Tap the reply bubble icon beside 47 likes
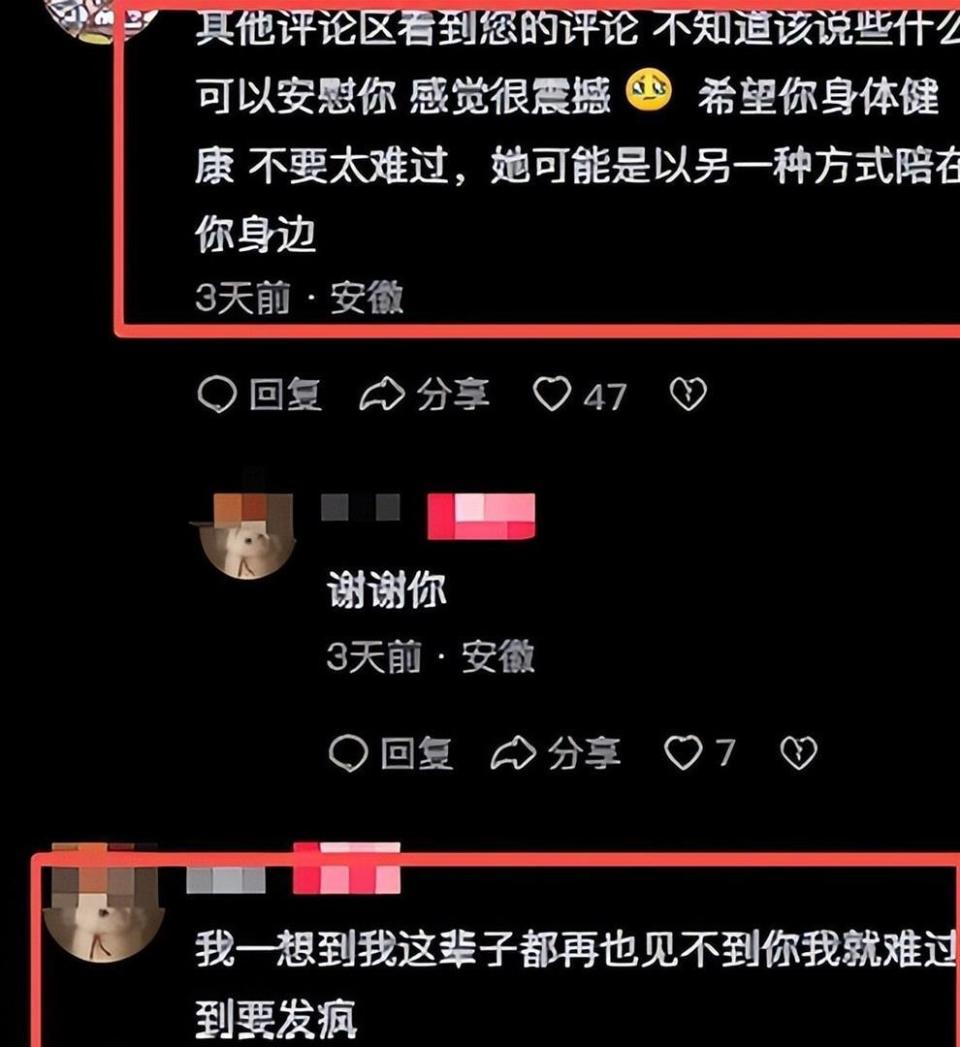This screenshot has width=960, height=1047. (x=217, y=394)
